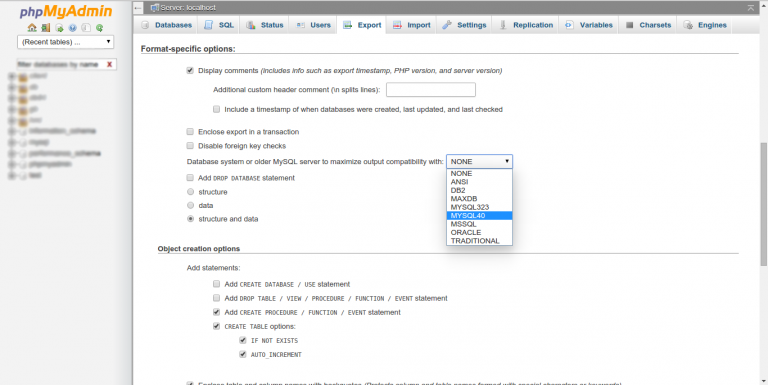This screenshot has width=768, height=385.
Task: Click the performance_schema database icon
Action: pyautogui.click(x=23, y=153)
